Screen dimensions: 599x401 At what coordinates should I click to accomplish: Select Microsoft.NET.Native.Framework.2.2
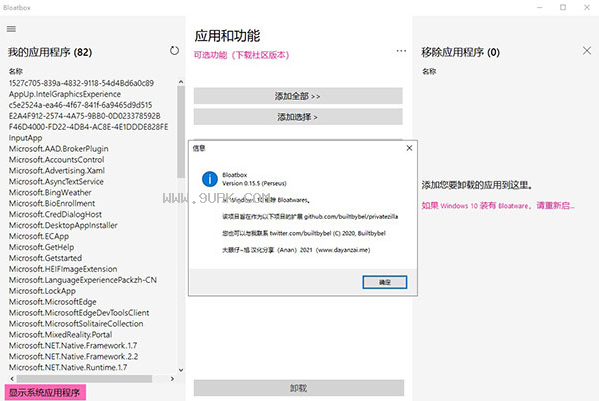pyautogui.click(x=73, y=356)
